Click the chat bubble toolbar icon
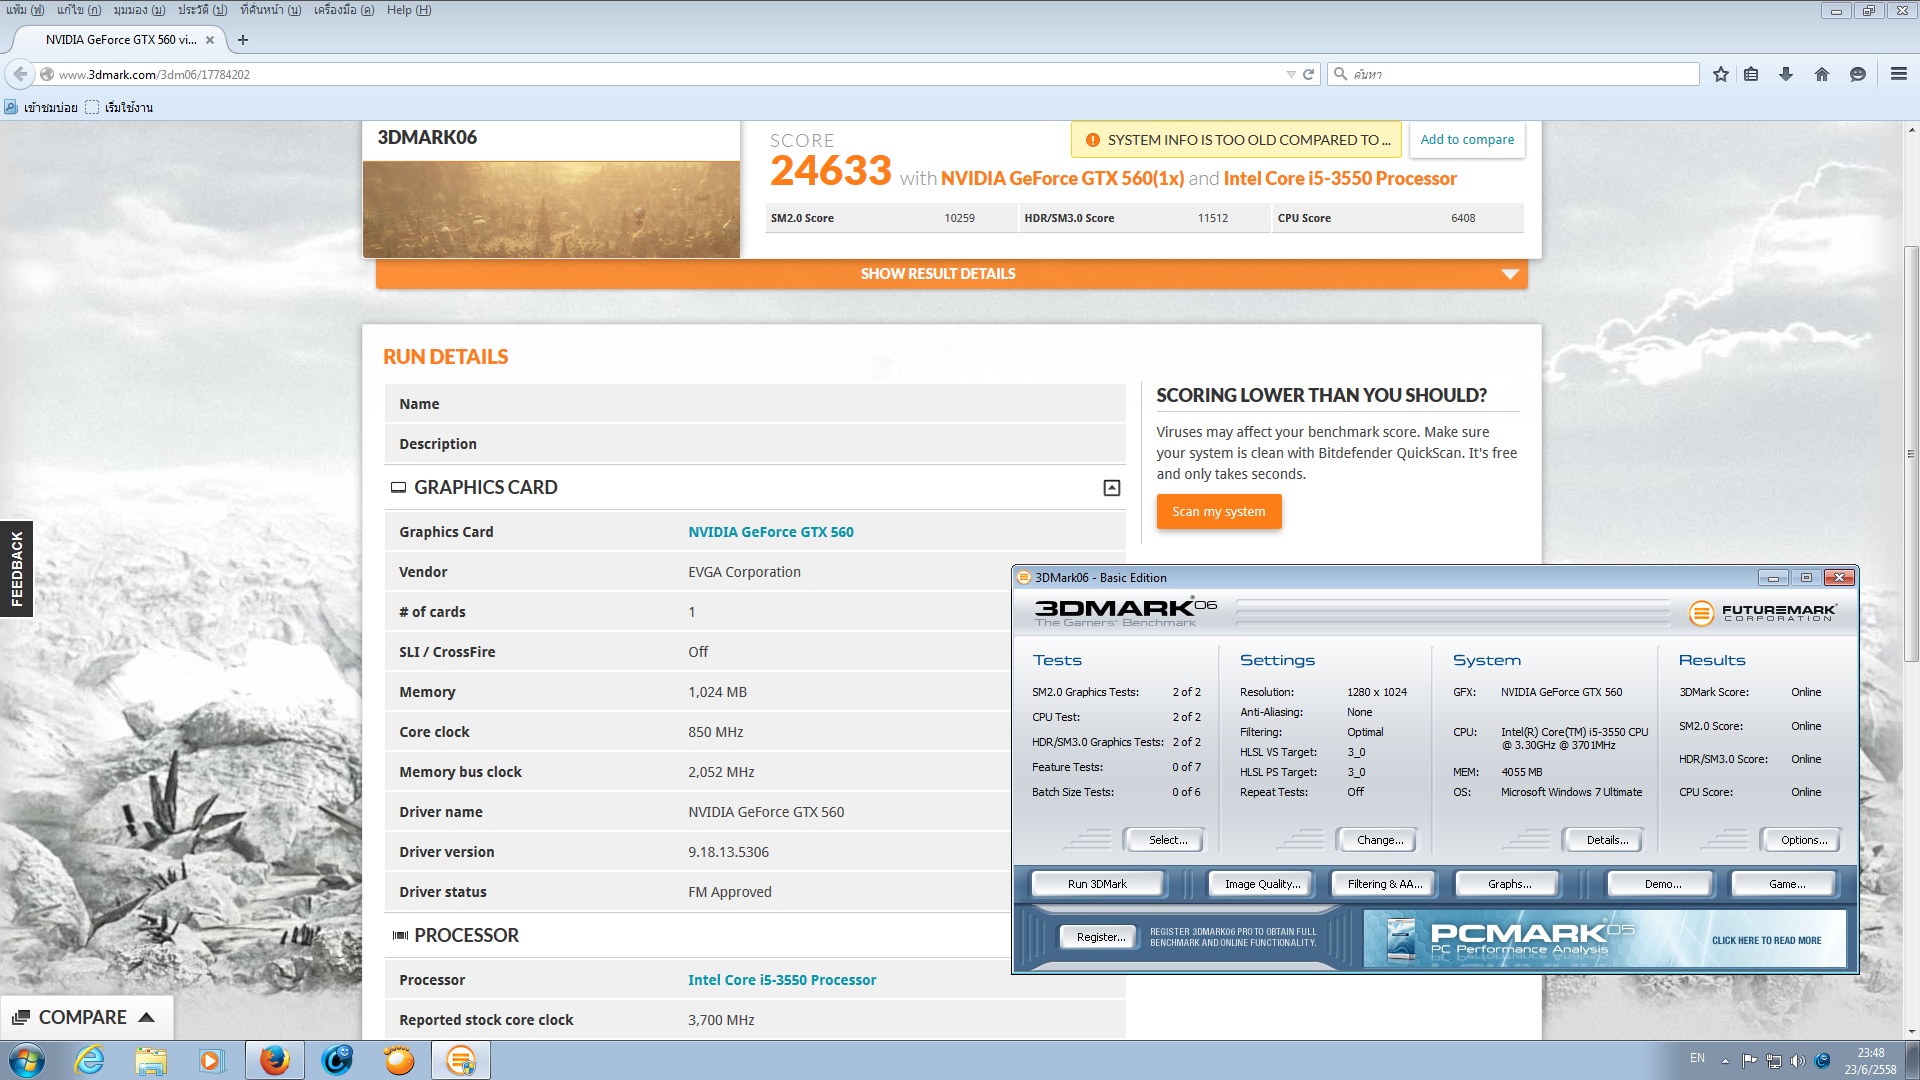This screenshot has width=1920, height=1080. click(x=1857, y=74)
